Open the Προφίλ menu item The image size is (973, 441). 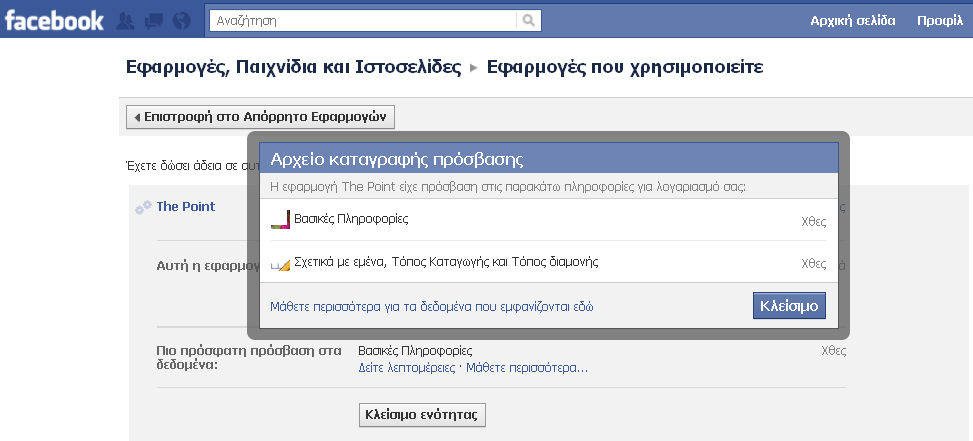938,20
